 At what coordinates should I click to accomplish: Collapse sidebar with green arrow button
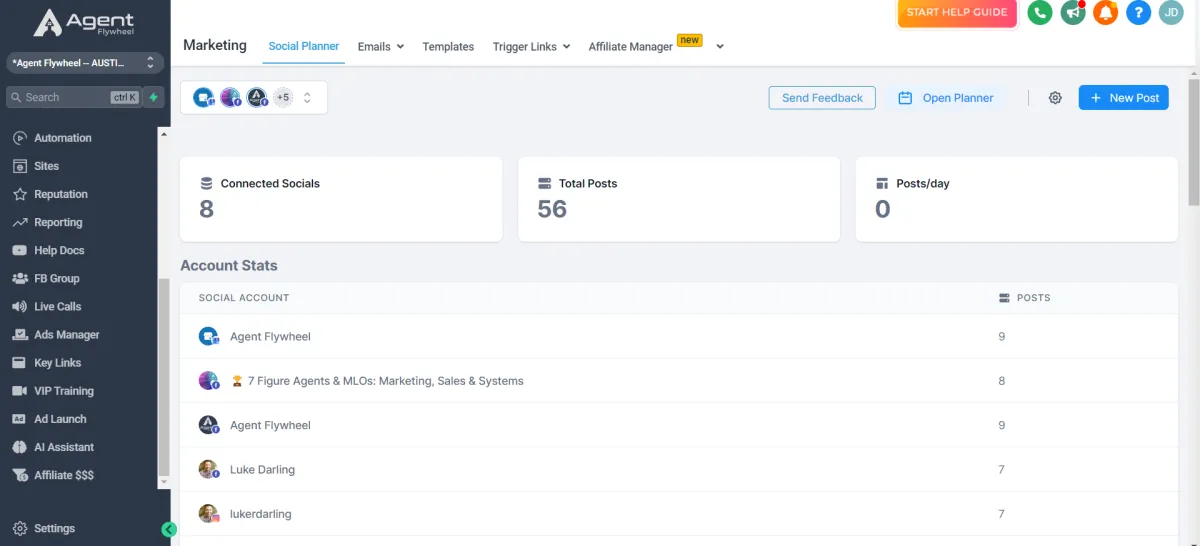[x=169, y=529]
